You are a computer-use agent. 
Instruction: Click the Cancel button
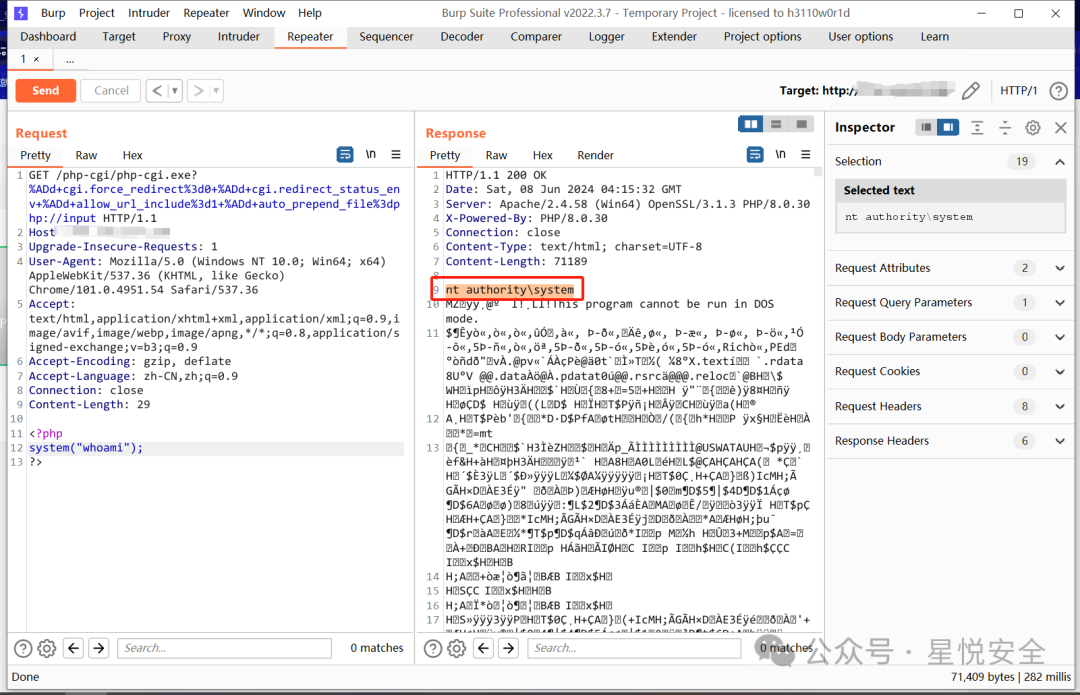tap(111, 90)
